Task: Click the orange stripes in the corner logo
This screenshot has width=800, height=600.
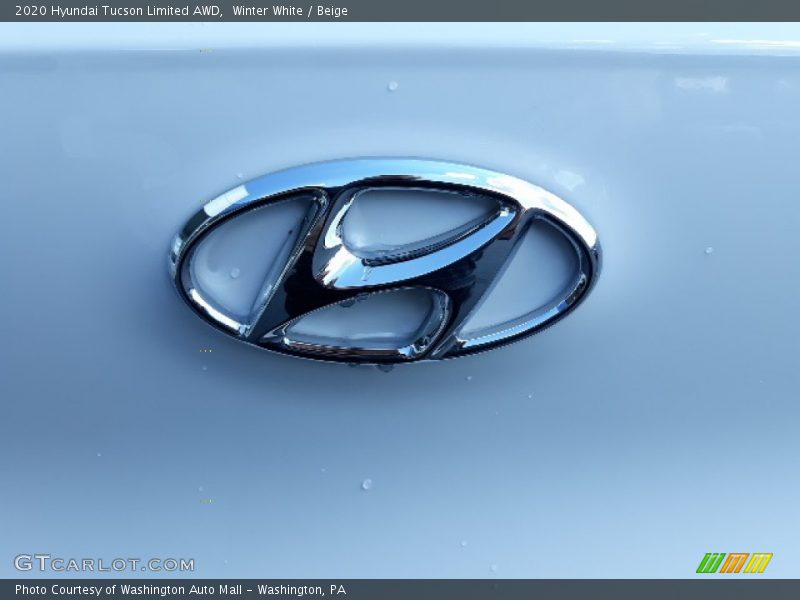Action: click(734, 563)
